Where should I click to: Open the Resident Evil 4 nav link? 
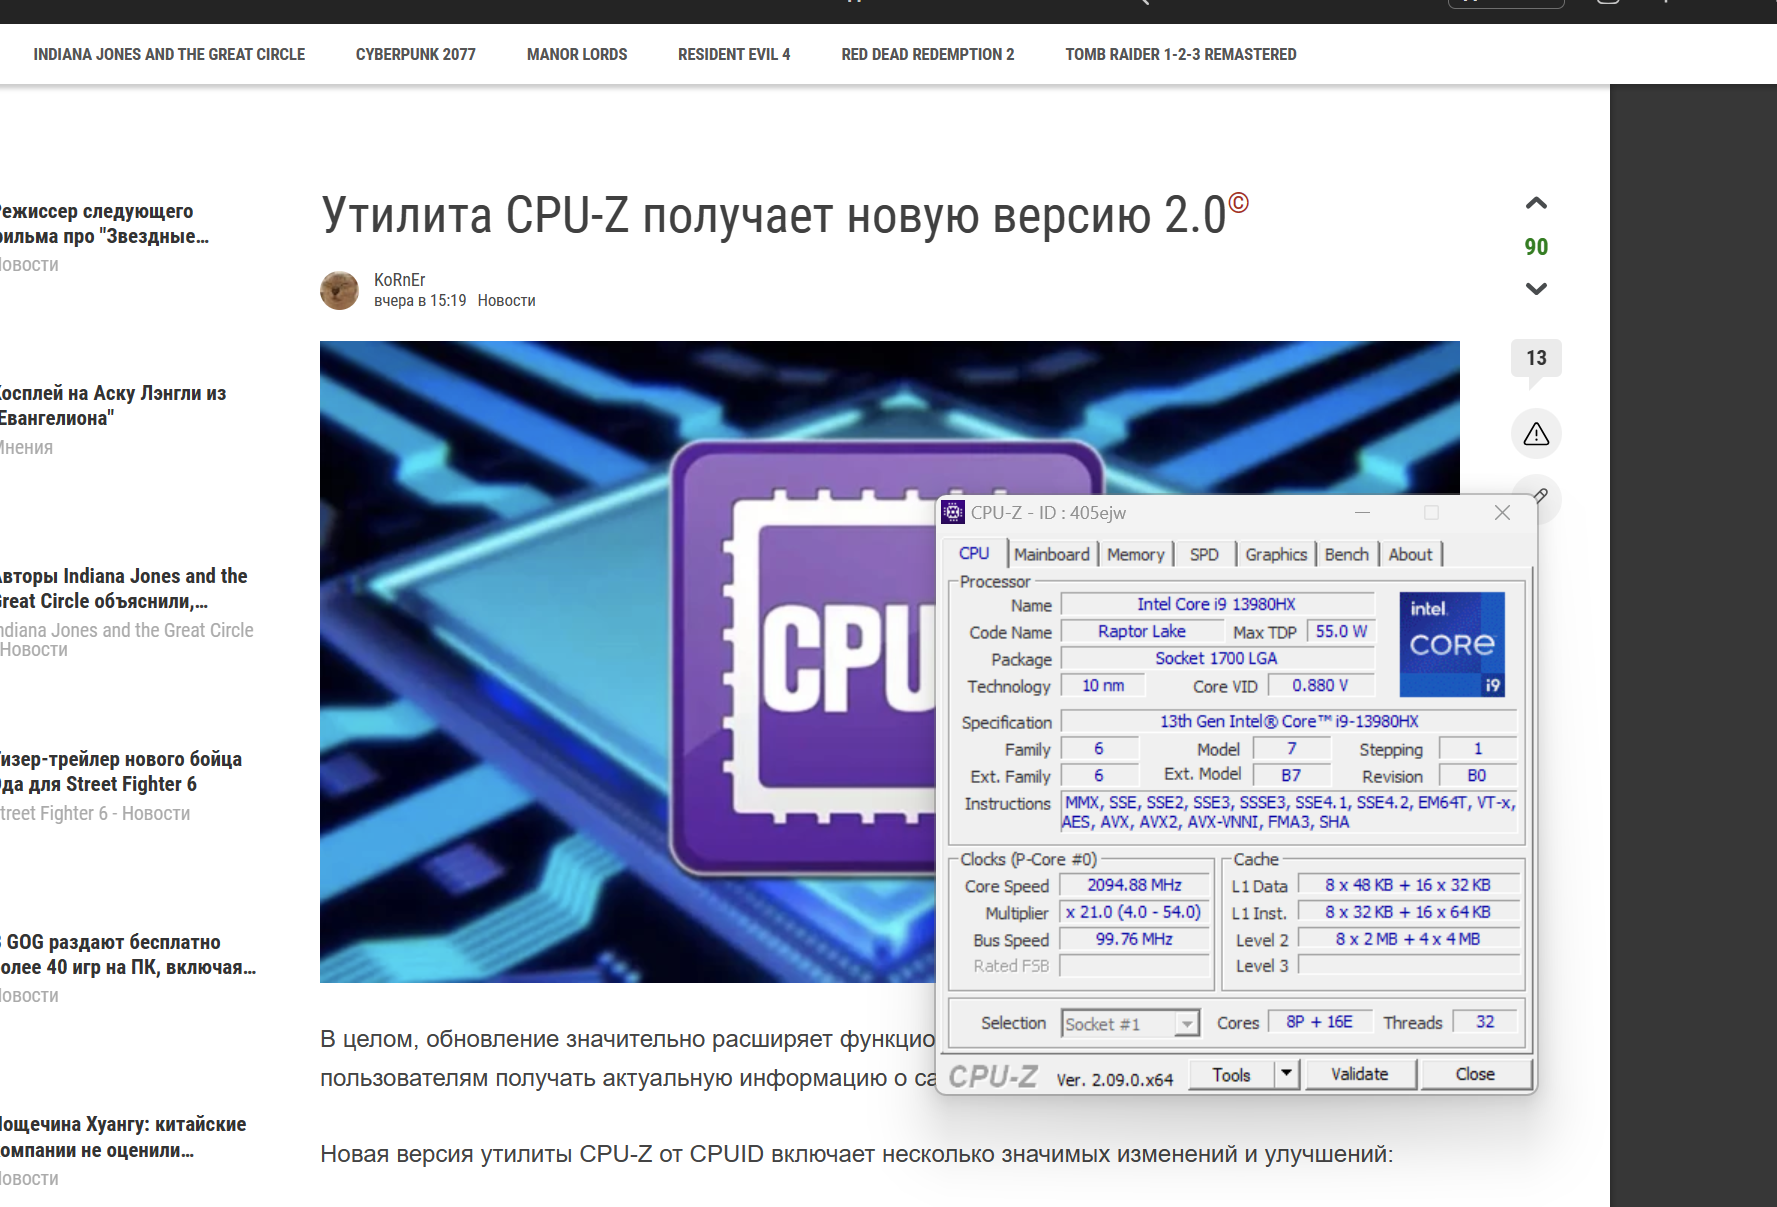[x=734, y=54]
